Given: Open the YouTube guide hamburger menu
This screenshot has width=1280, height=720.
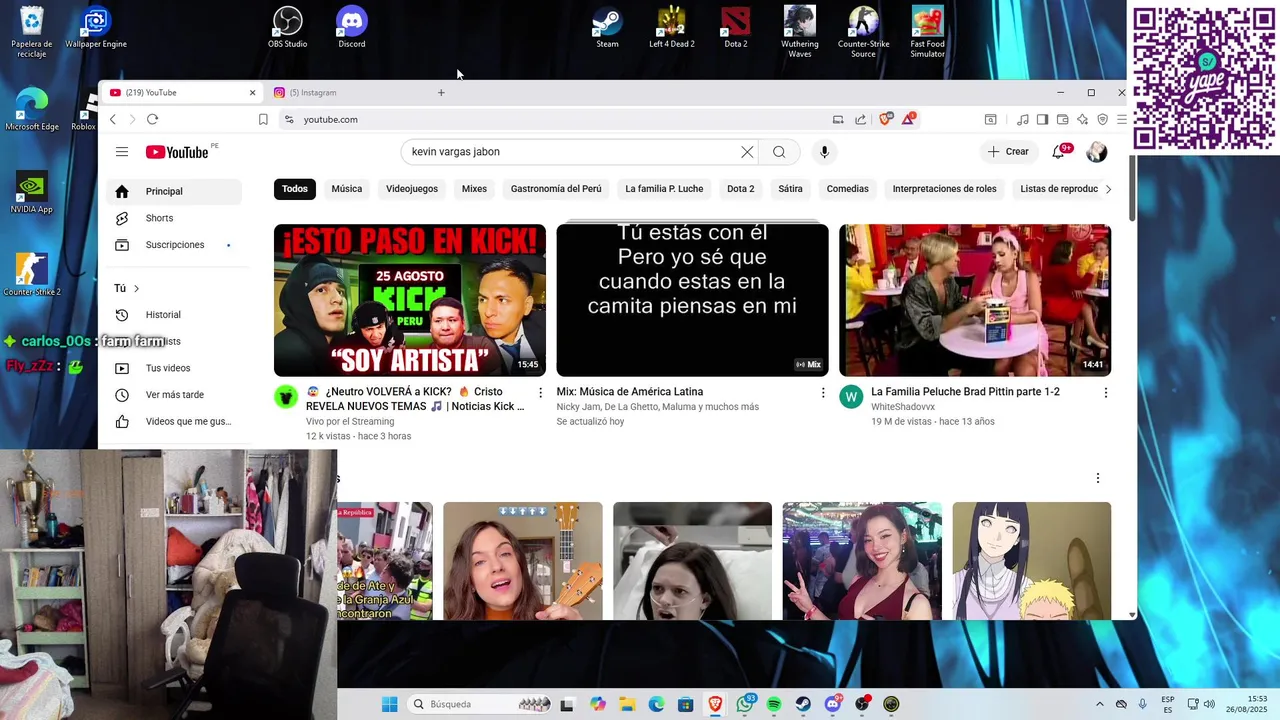Looking at the screenshot, I should click(122, 152).
